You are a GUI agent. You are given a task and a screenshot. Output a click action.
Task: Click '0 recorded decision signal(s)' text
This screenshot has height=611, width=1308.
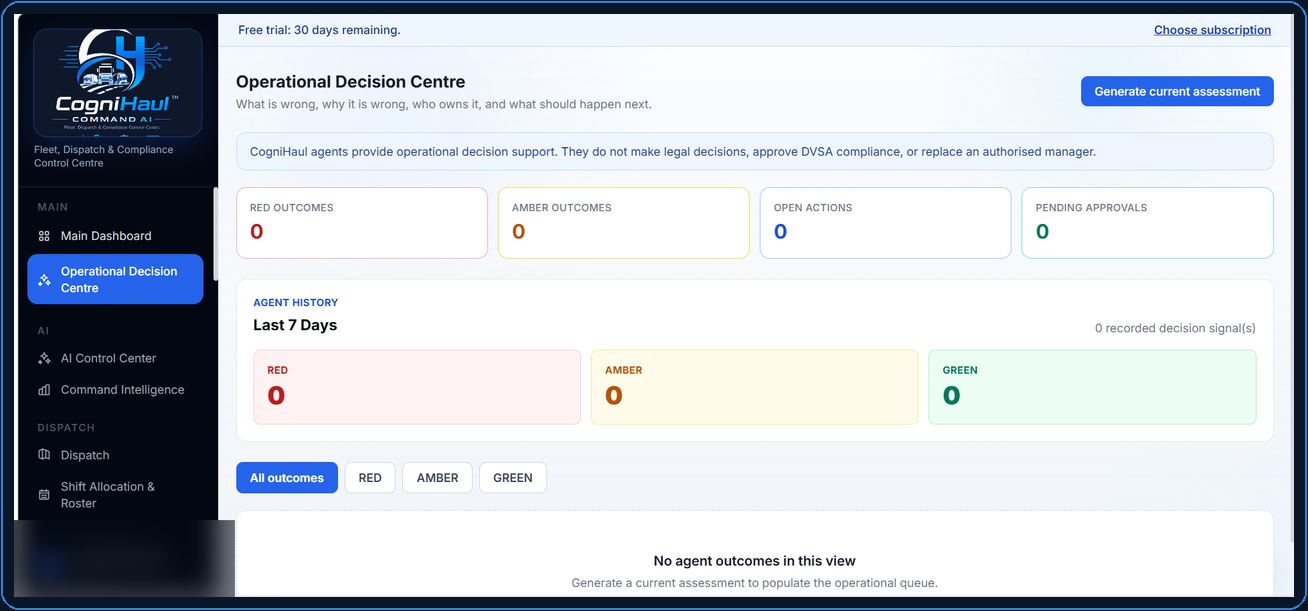coord(1175,328)
